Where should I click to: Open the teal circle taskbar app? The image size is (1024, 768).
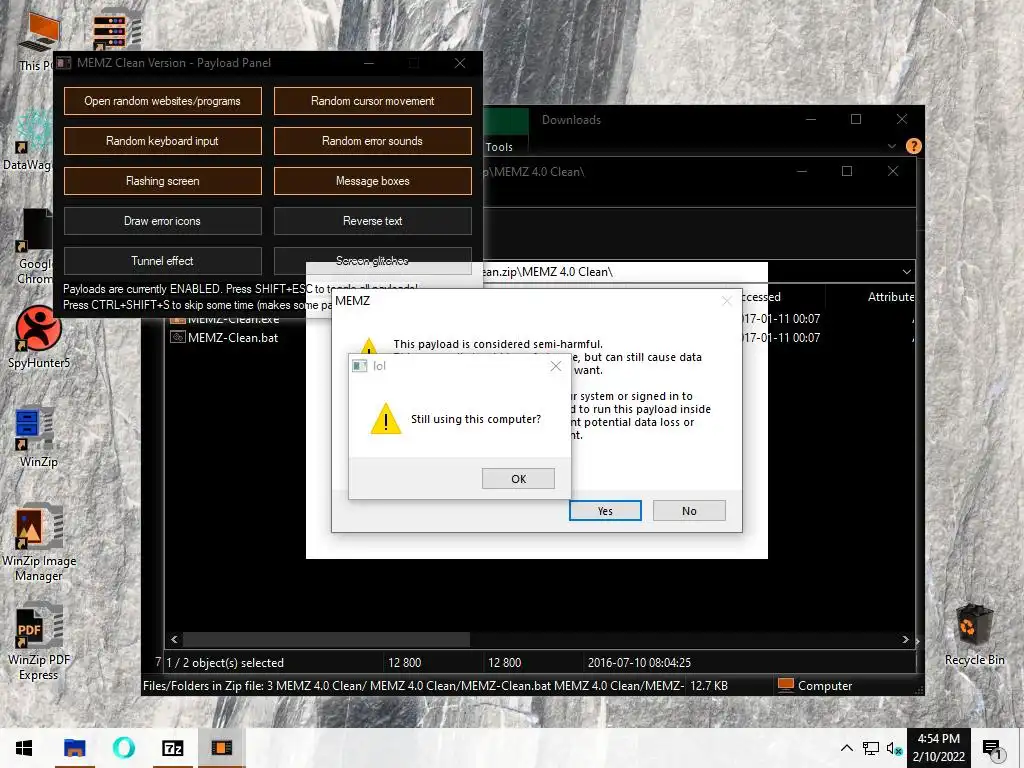(x=123, y=748)
